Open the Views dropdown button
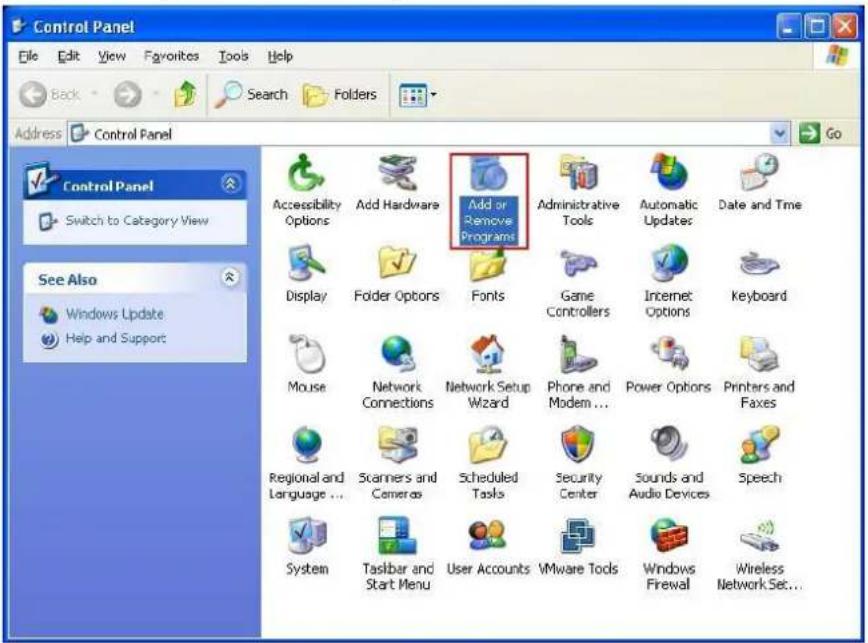This screenshot has width=868, height=643. (x=418, y=95)
